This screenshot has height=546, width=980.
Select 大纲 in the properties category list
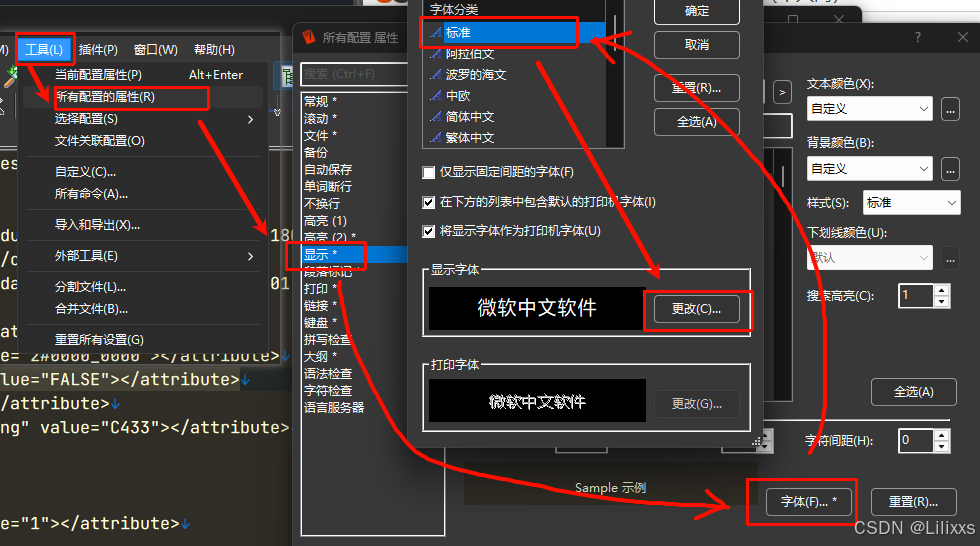pyautogui.click(x=320, y=357)
